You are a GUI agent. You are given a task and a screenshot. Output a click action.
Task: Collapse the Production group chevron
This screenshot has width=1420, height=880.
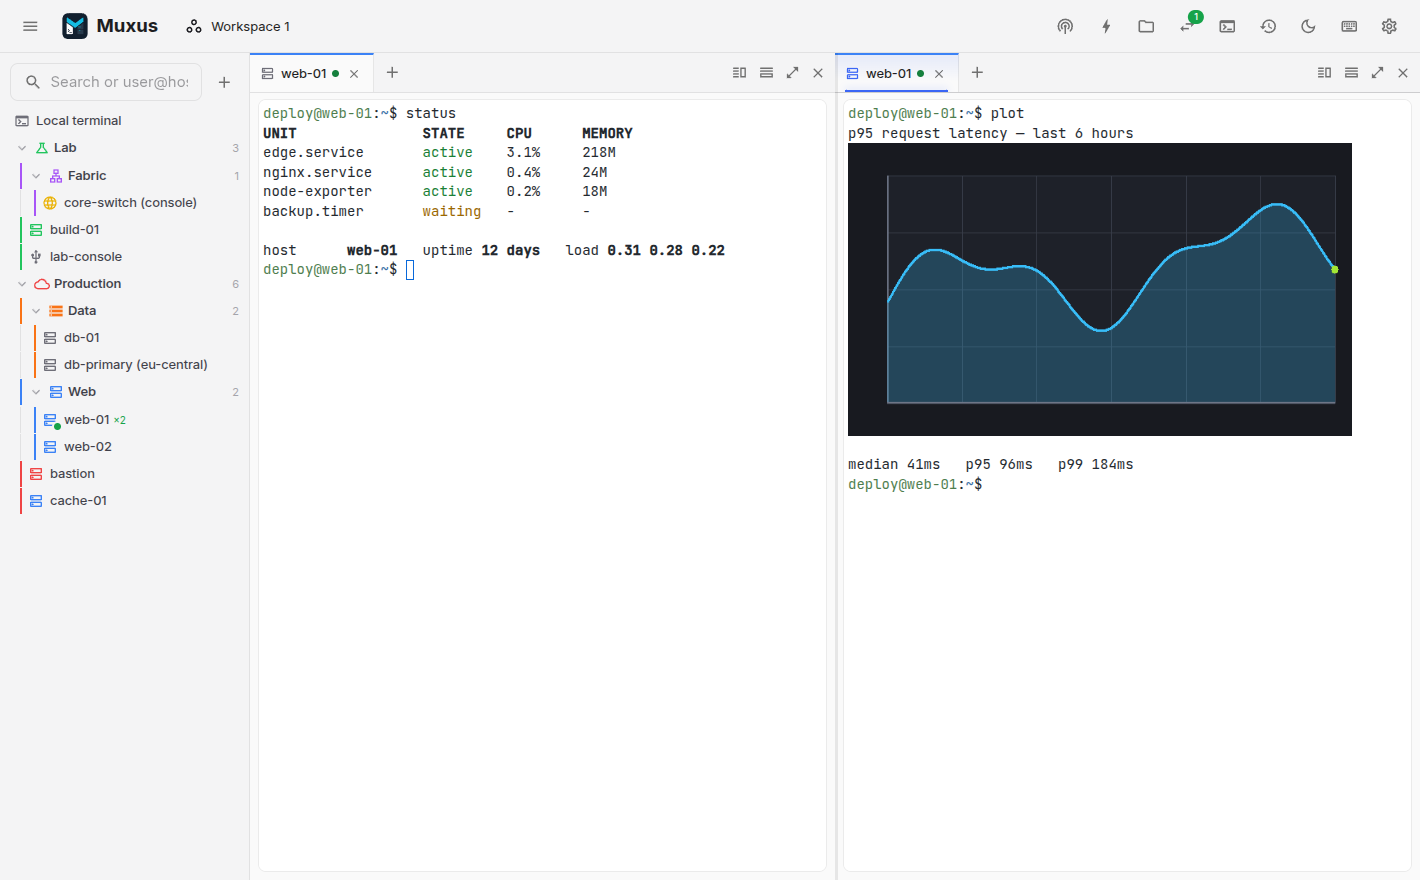point(22,284)
